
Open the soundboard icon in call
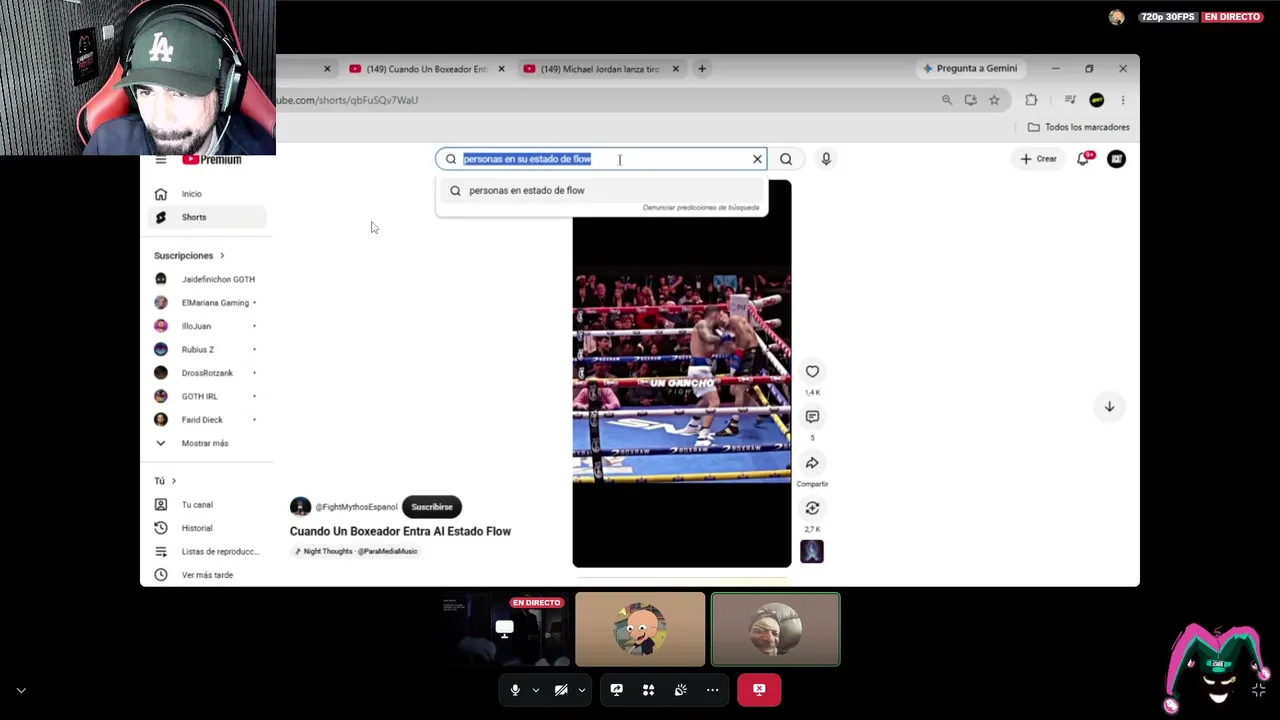(x=680, y=690)
